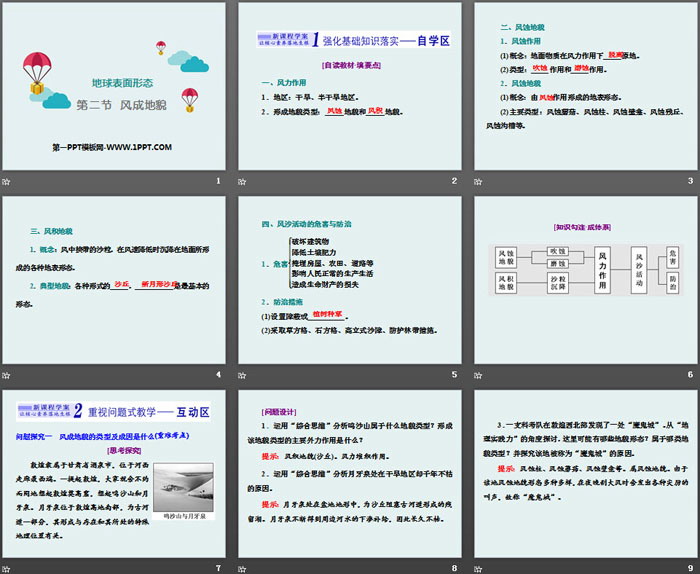Screen dimensions: 700x574
Task: Select slide 7 thumbnail with 互动区 heading
Action: point(114,474)
